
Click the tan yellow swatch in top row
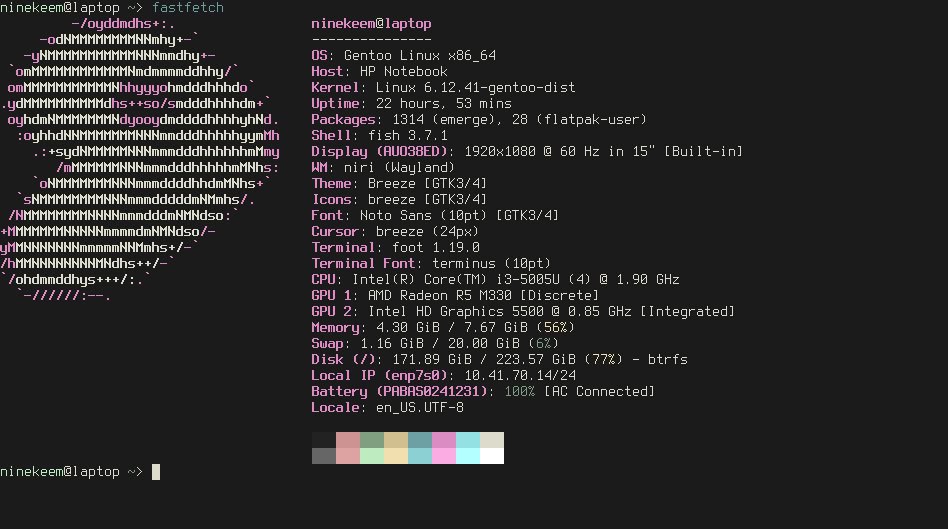point(396,440)
